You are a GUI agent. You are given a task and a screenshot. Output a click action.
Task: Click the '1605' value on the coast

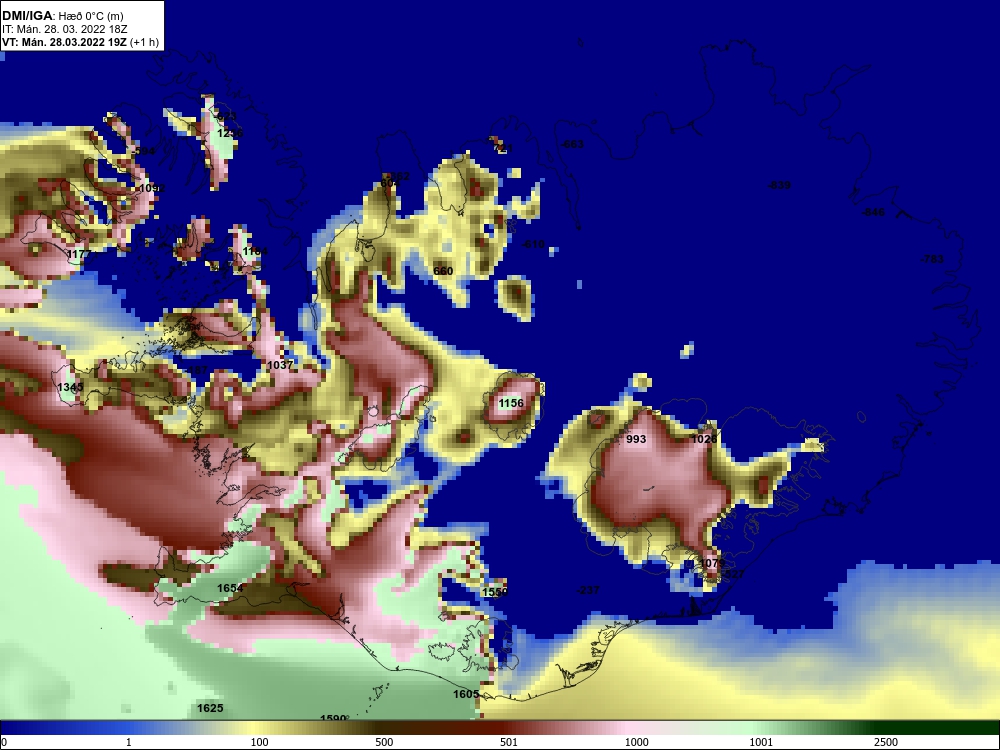coord(466,694)
